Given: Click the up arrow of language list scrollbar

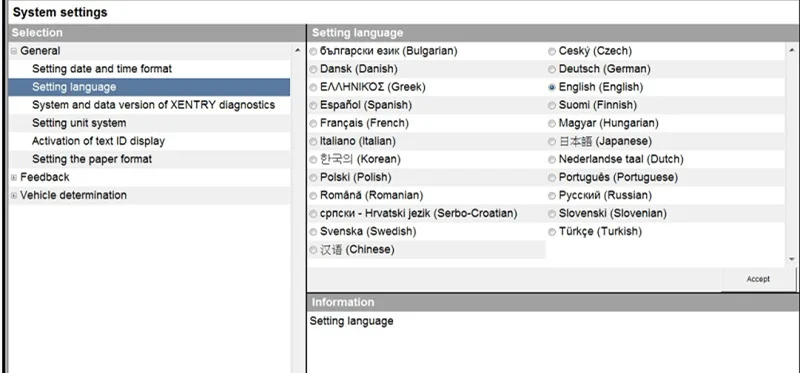Looking at the screenshot, I should 792,50.
